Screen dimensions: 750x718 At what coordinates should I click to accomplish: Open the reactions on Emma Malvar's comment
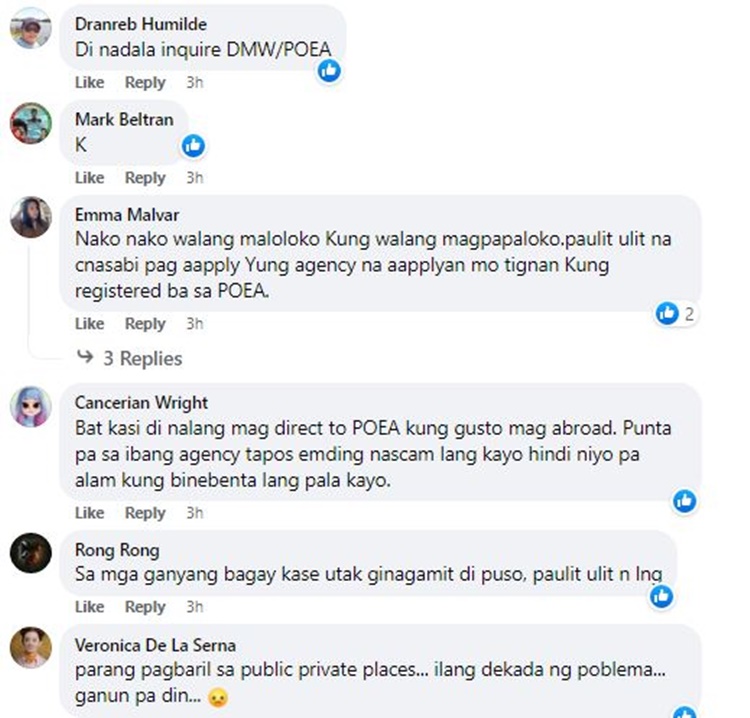pyautogui.click(x=675, y=314)
